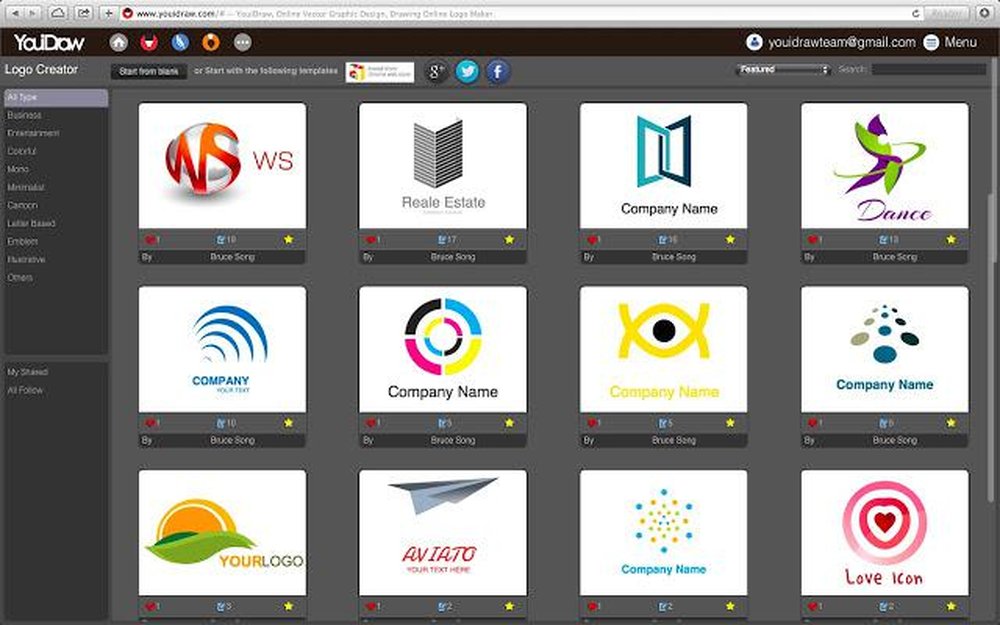Viewport: 1000px width, 625px height.
Task: Select the blue drawing app icon
Action: point(178,42)
